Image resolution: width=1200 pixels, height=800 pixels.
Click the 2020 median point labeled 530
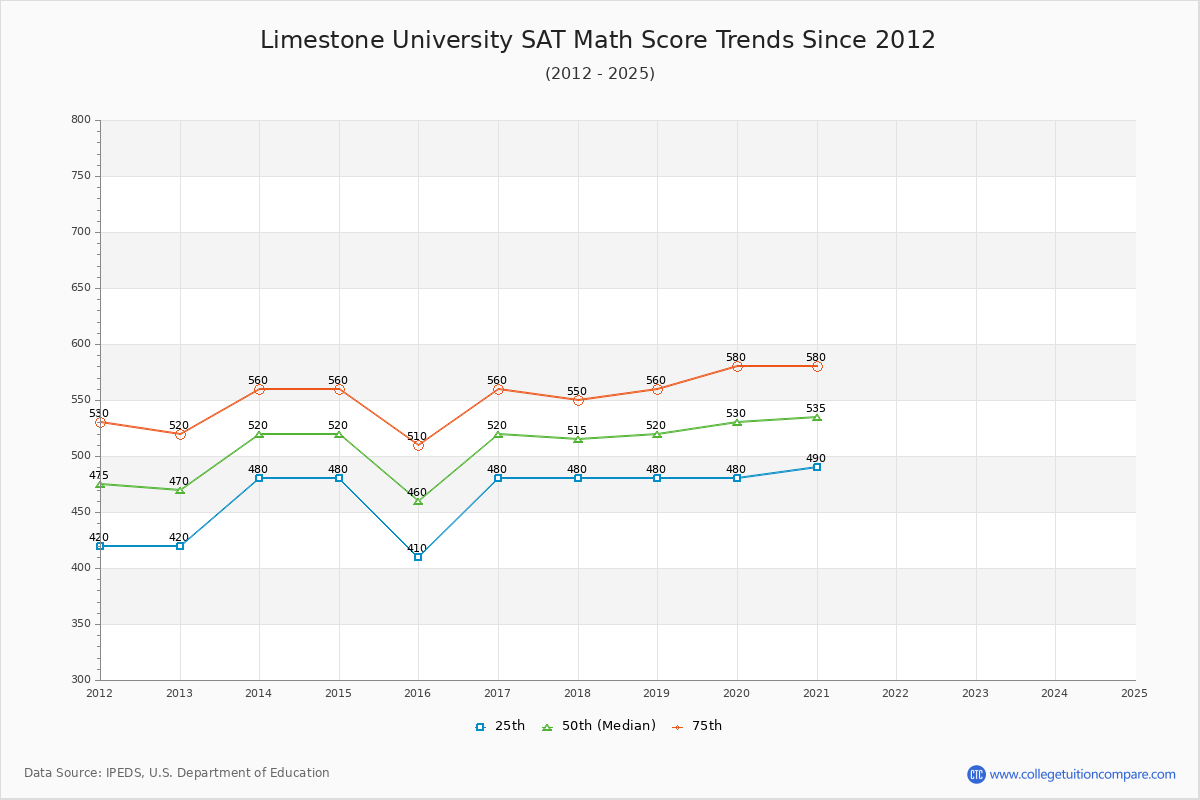[x=737, y=422]
